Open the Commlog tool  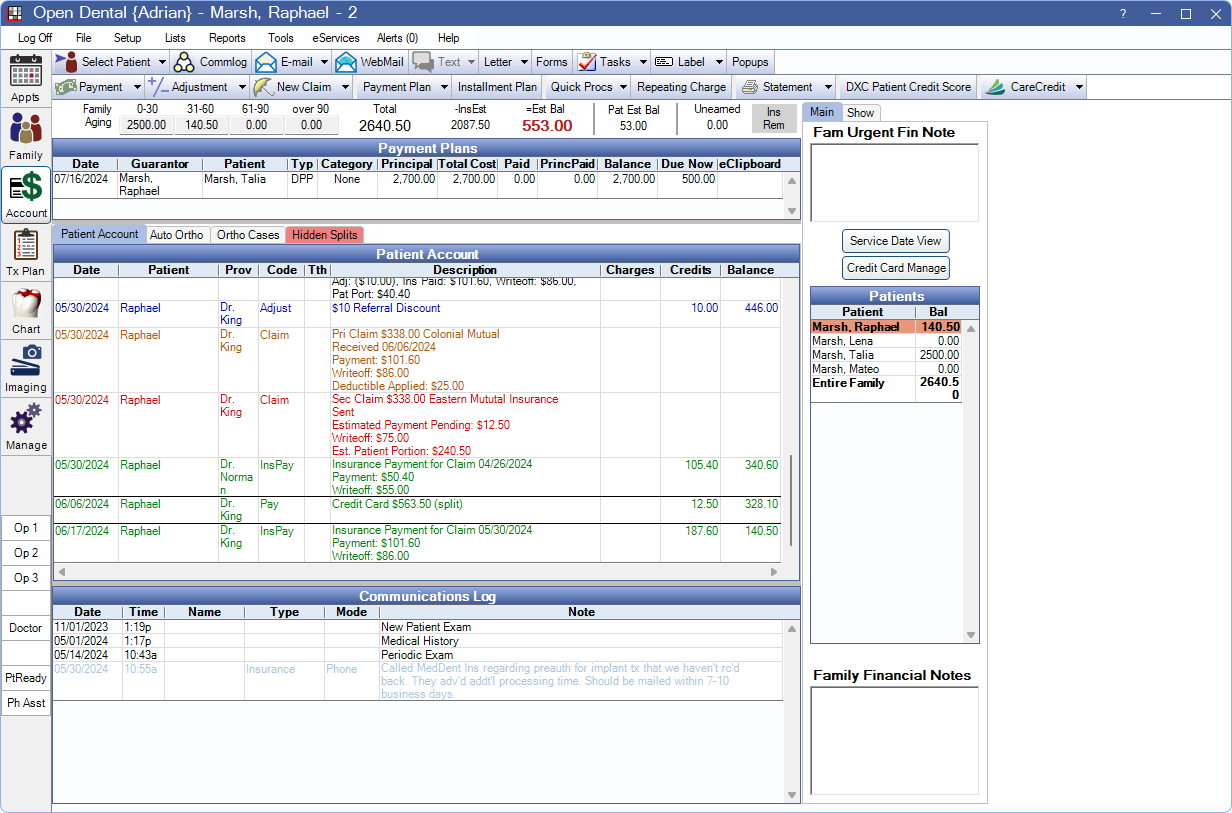[210, 62]
